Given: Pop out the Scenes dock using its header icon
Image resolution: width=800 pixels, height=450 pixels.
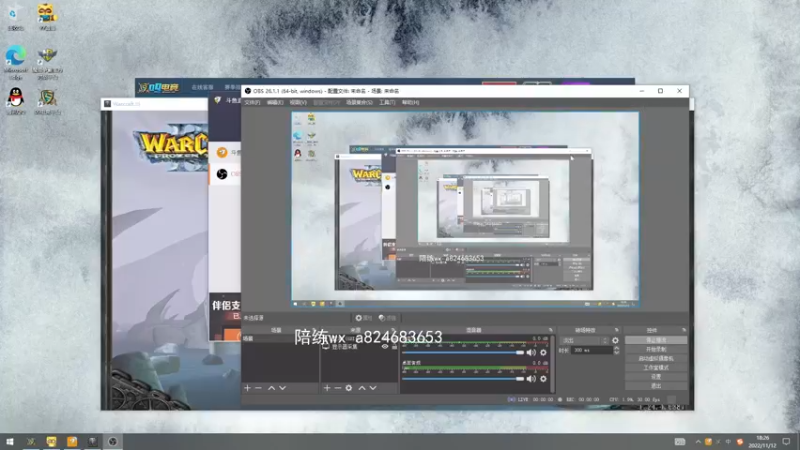Looking at the screenshot, I should click(x=315, y=330).
